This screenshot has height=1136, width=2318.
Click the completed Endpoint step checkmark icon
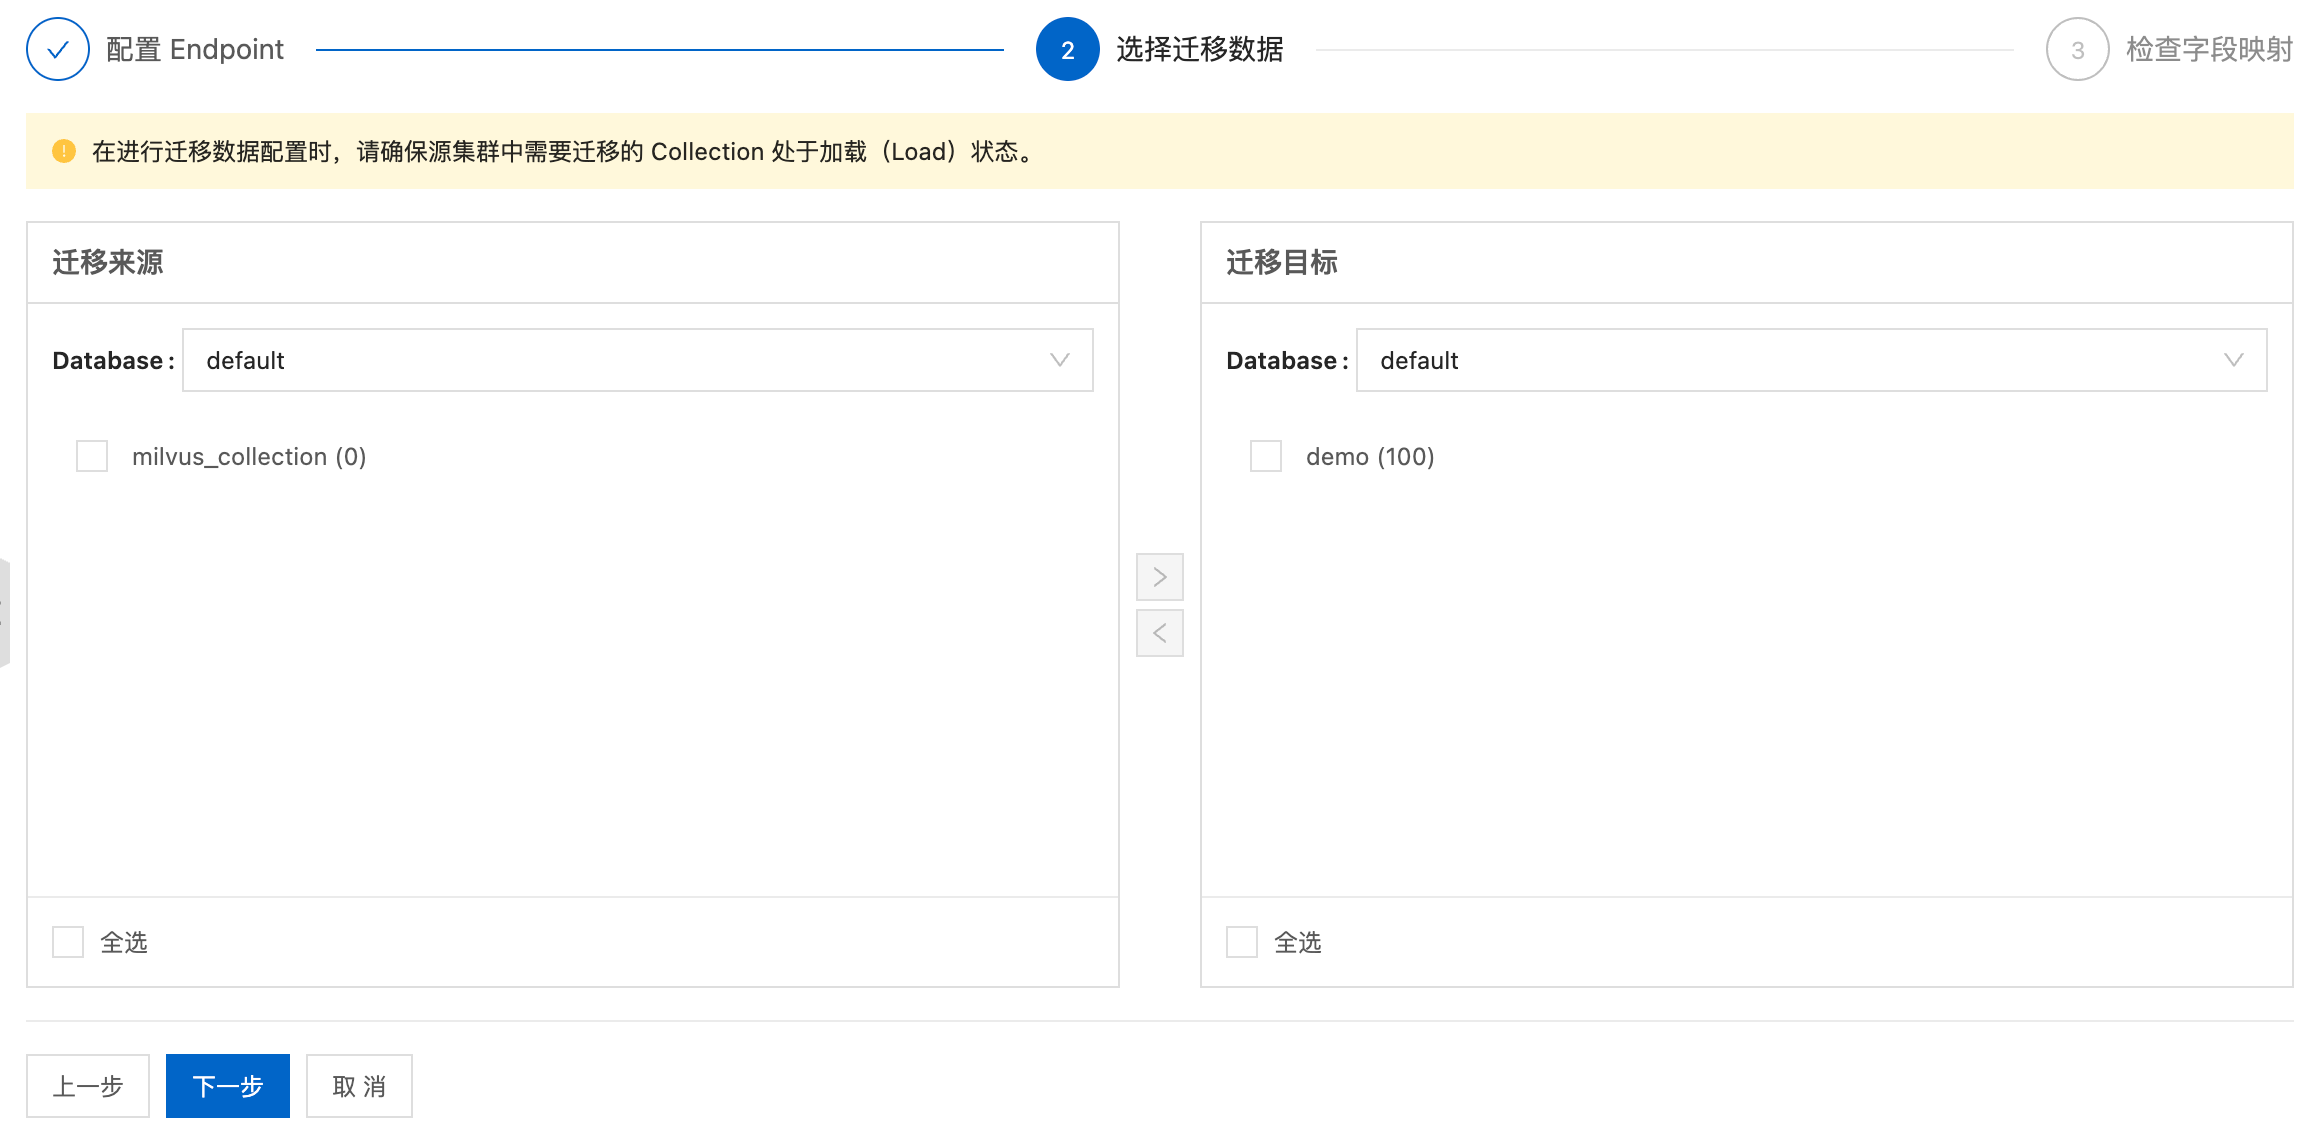coord(58,49)
